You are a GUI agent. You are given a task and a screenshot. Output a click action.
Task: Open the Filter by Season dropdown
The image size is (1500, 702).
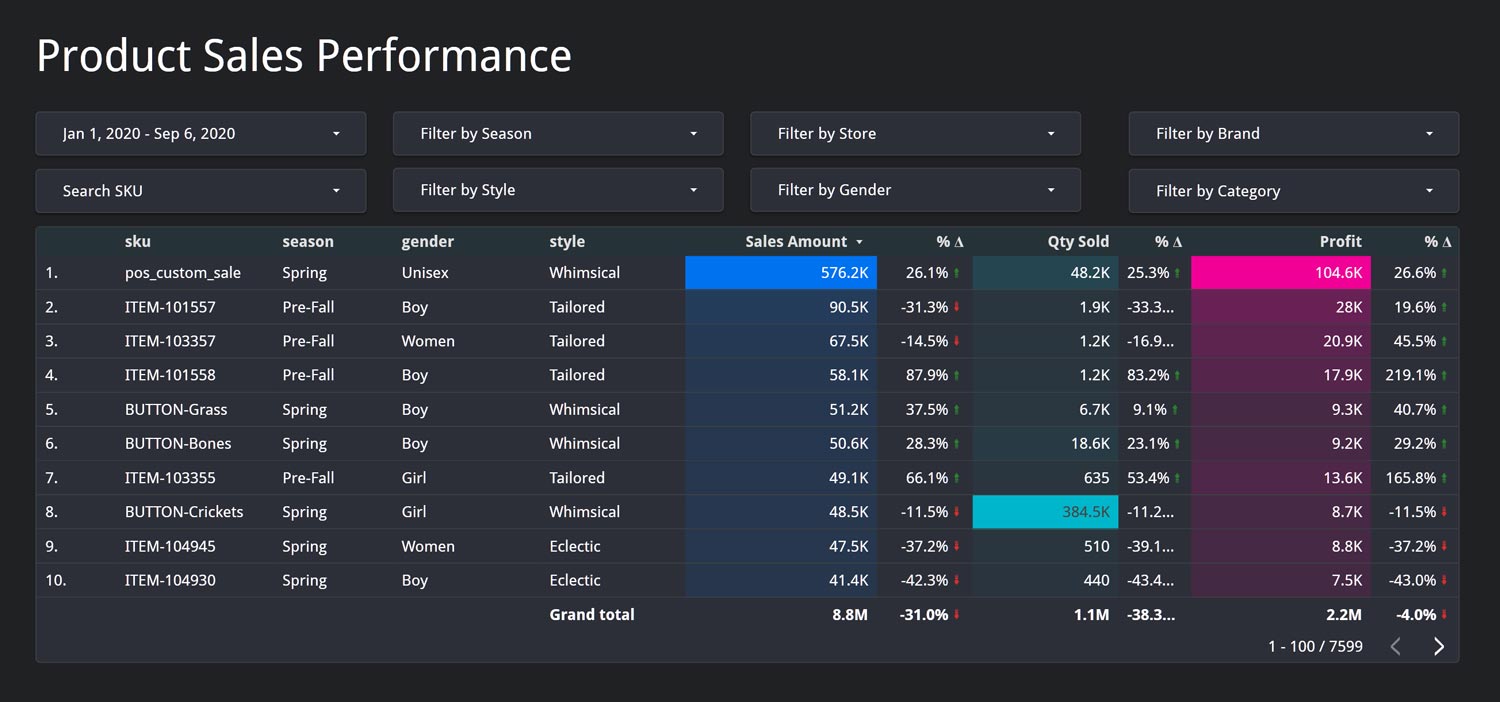[558, 134]
